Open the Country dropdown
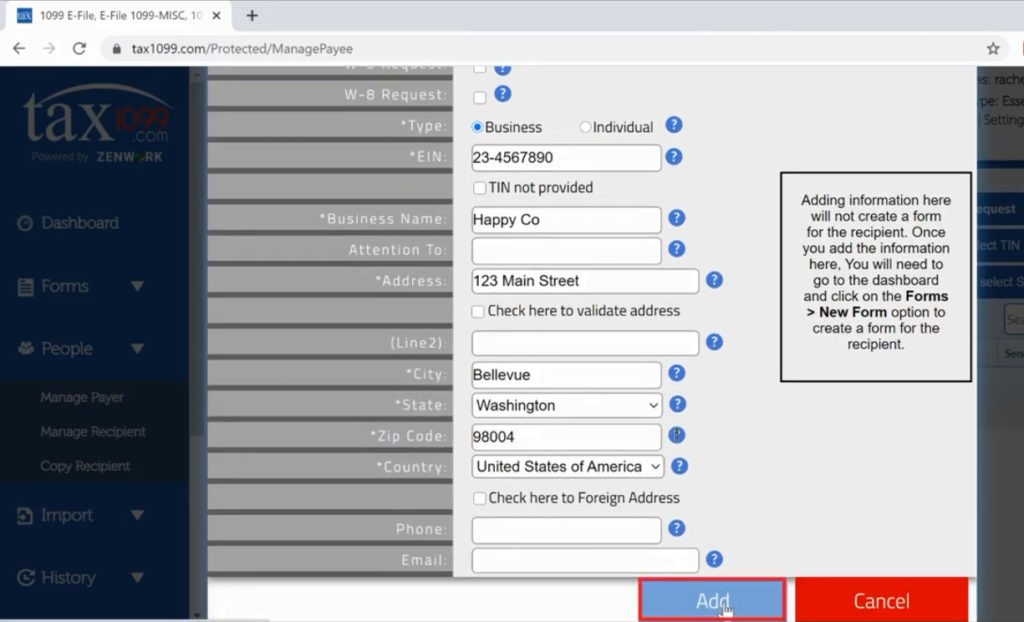The image size is (1024, 622). (566, 467)
